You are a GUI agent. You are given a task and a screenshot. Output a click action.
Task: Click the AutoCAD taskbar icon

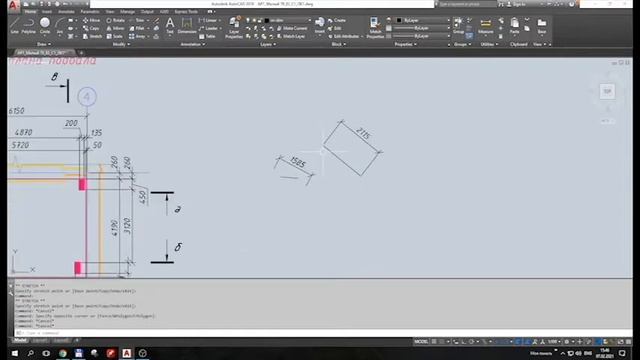click(127, 353)
